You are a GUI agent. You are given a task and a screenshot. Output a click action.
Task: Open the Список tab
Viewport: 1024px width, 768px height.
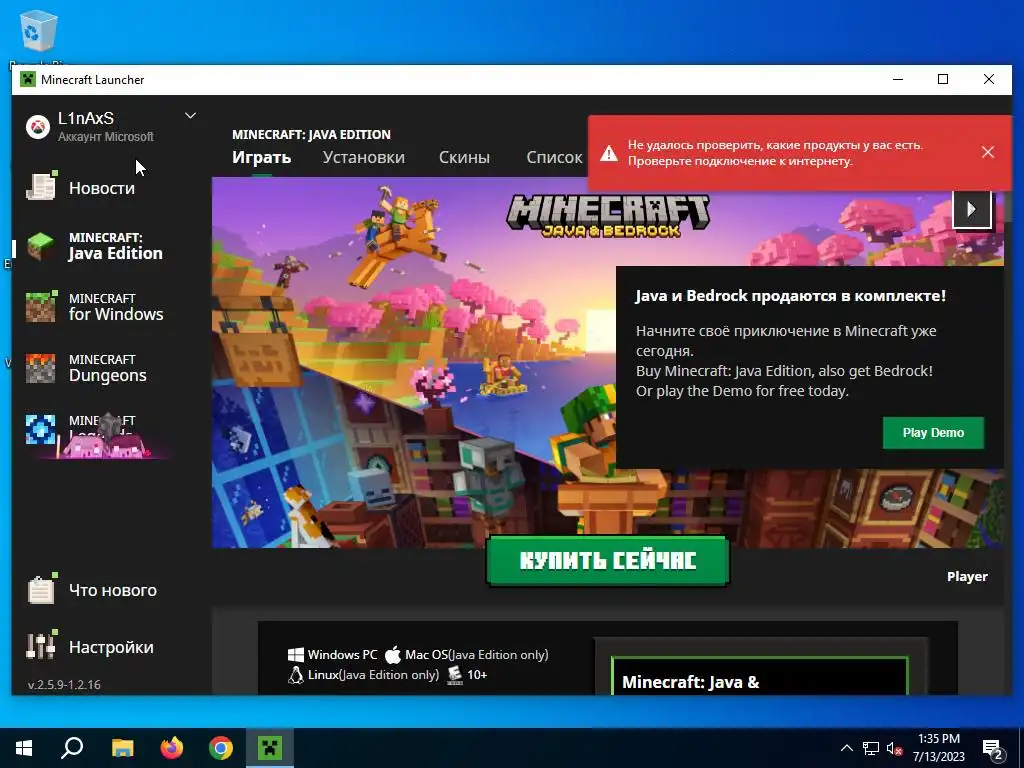(x=554, y=157)
